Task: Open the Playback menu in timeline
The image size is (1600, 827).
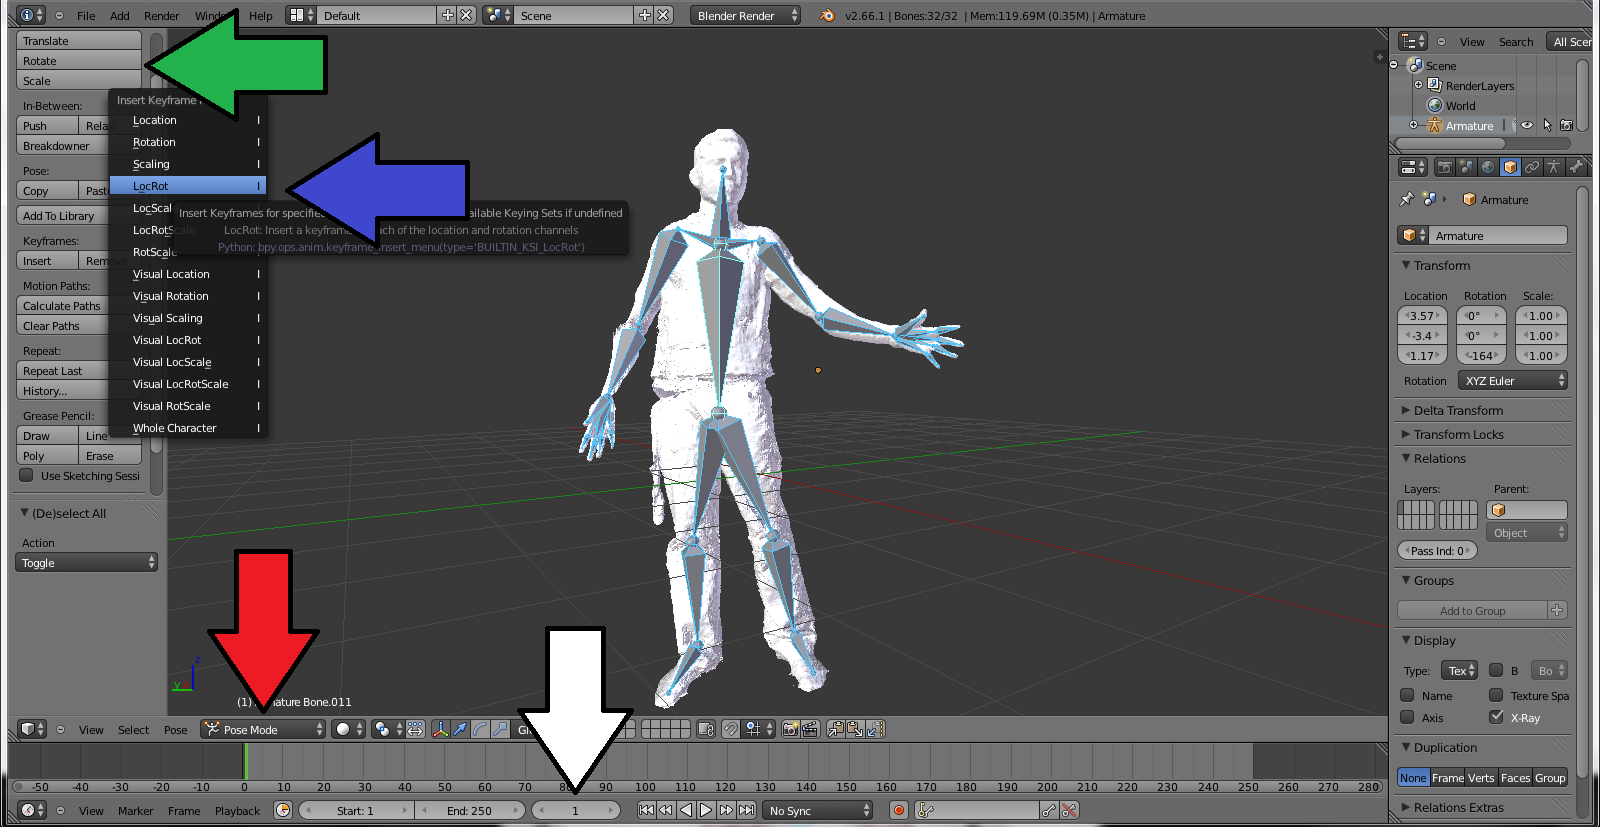Action: click(237, 810)
